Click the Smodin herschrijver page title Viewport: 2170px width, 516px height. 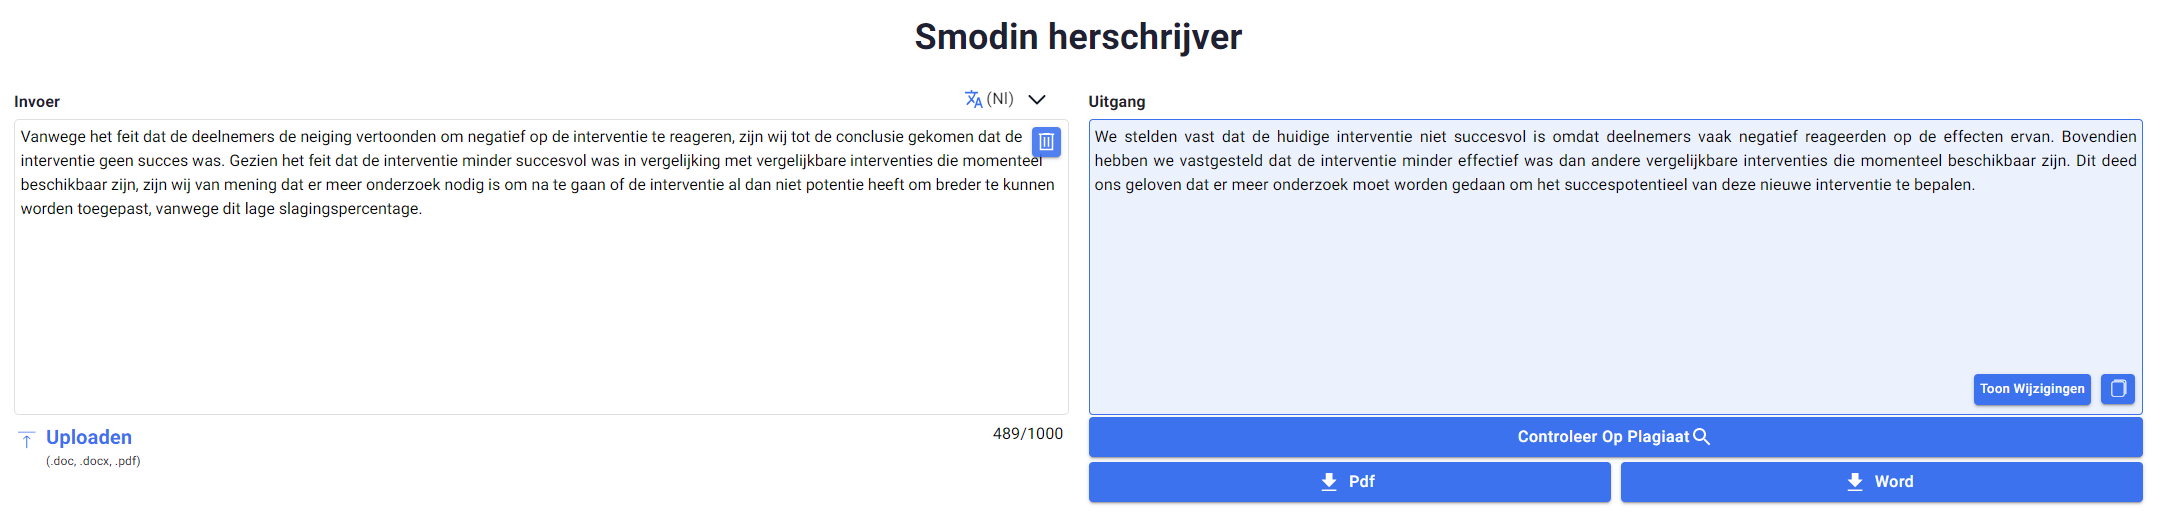1078,37
